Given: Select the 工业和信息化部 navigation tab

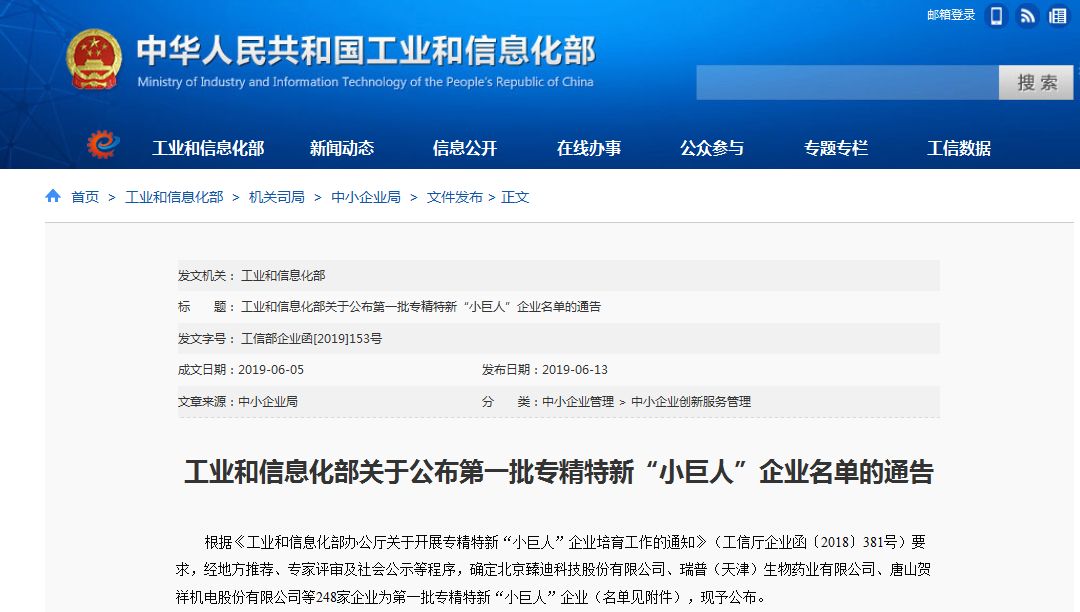Looking at the screenshot, I should pos(207,146).
